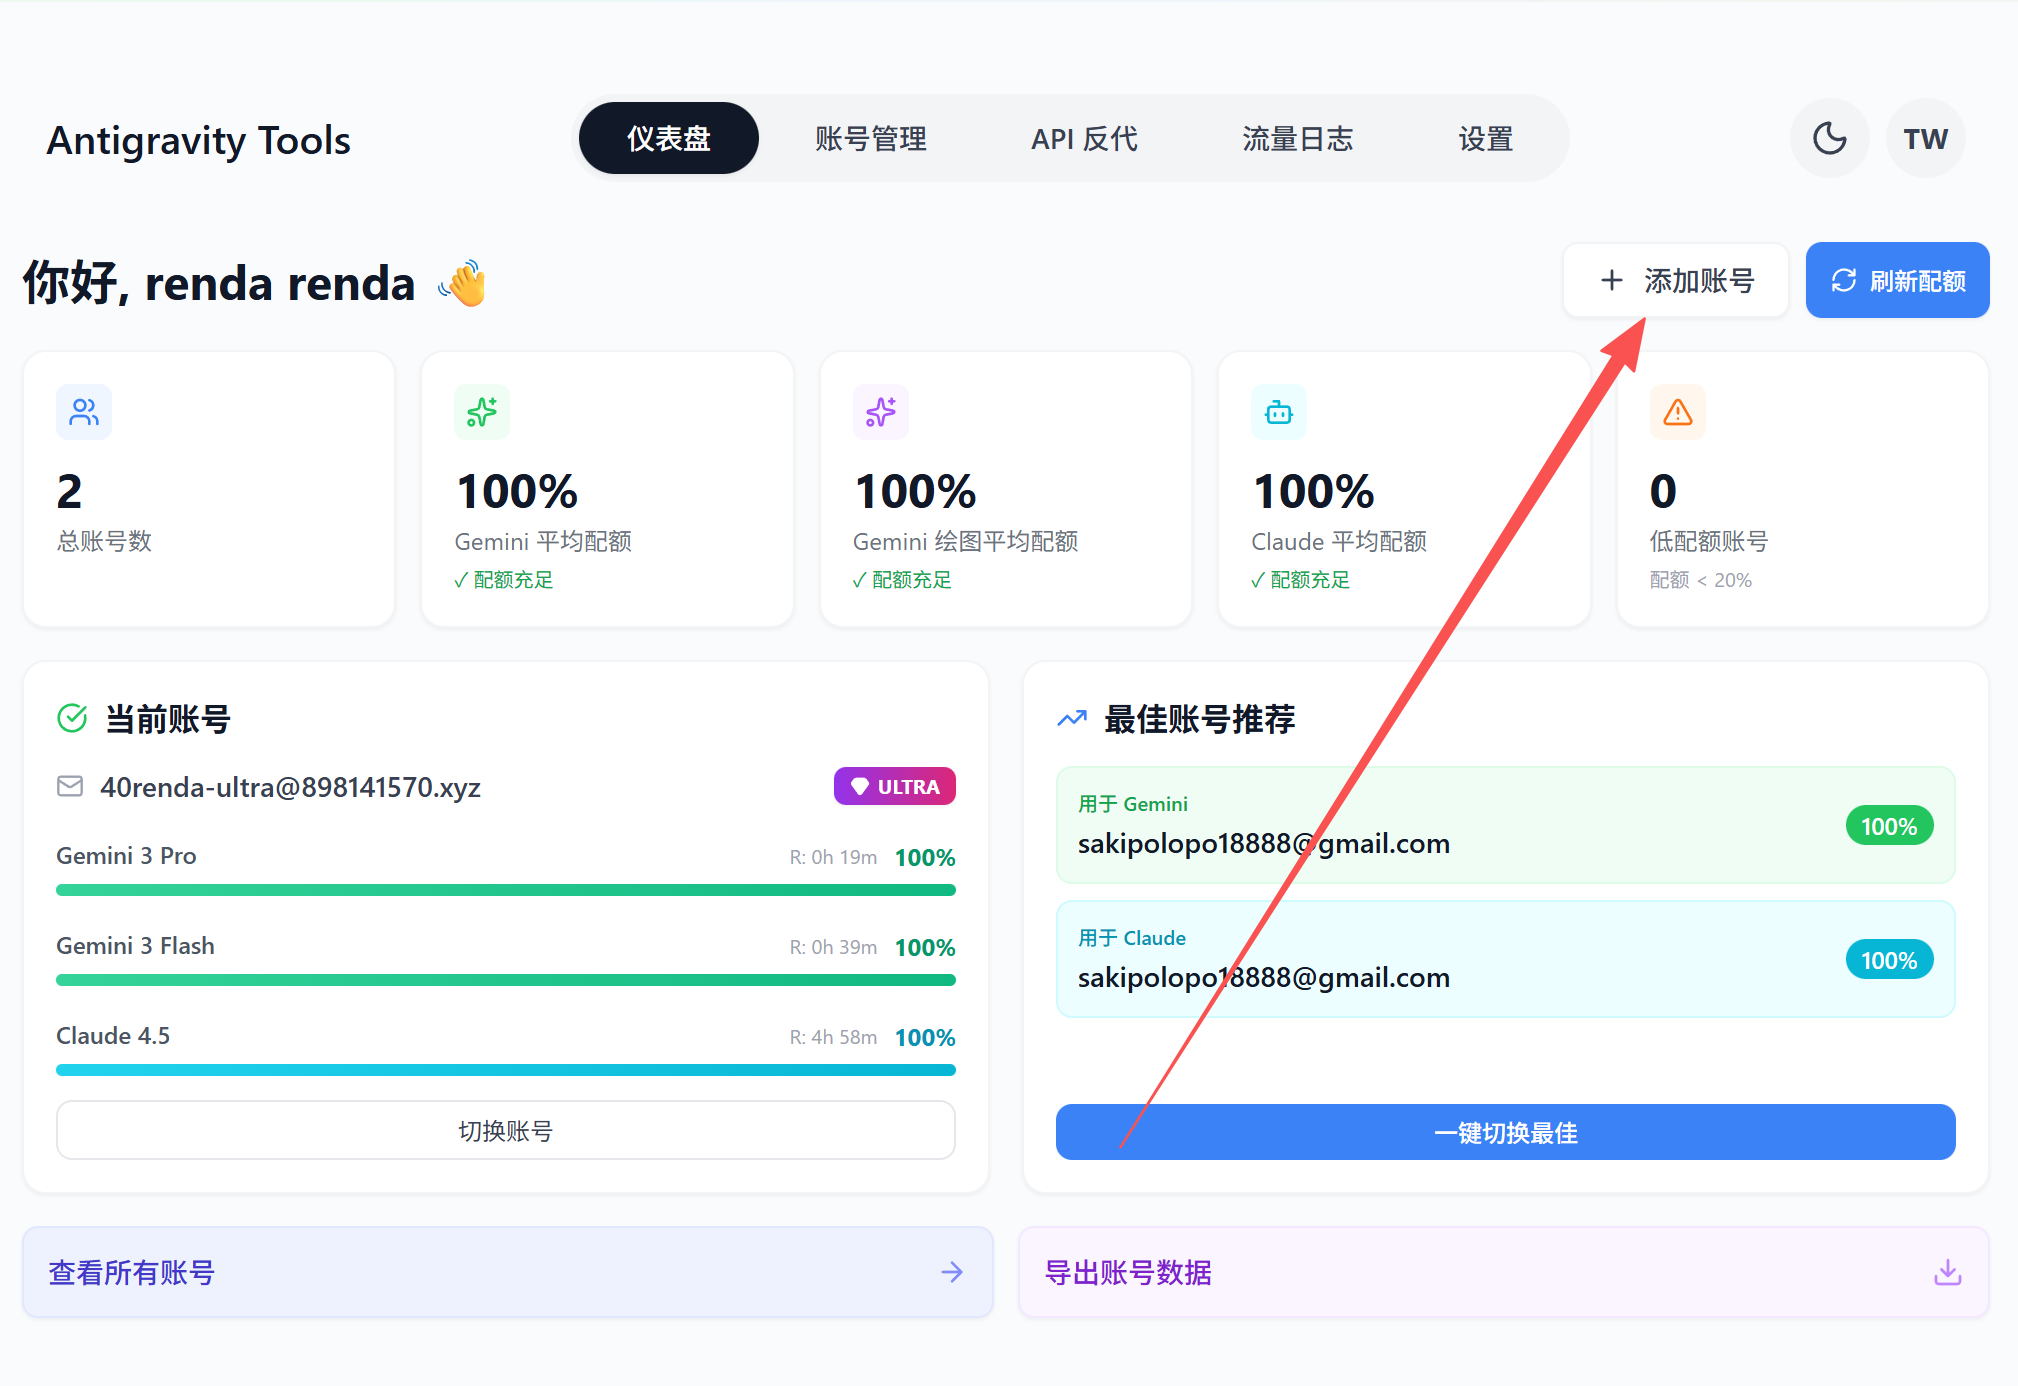Click the export download arrow icon

[1947, 1272]
